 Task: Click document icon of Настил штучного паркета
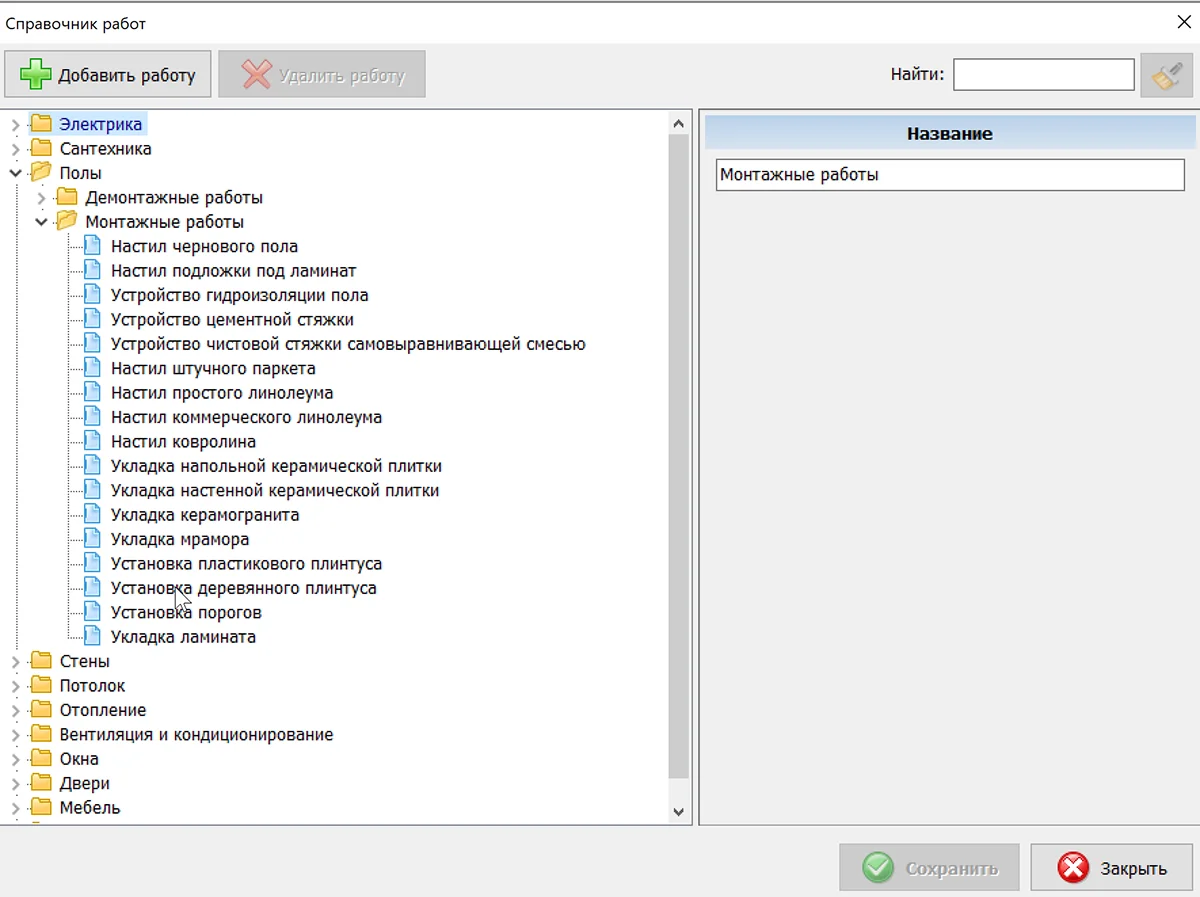coord(92,368)
